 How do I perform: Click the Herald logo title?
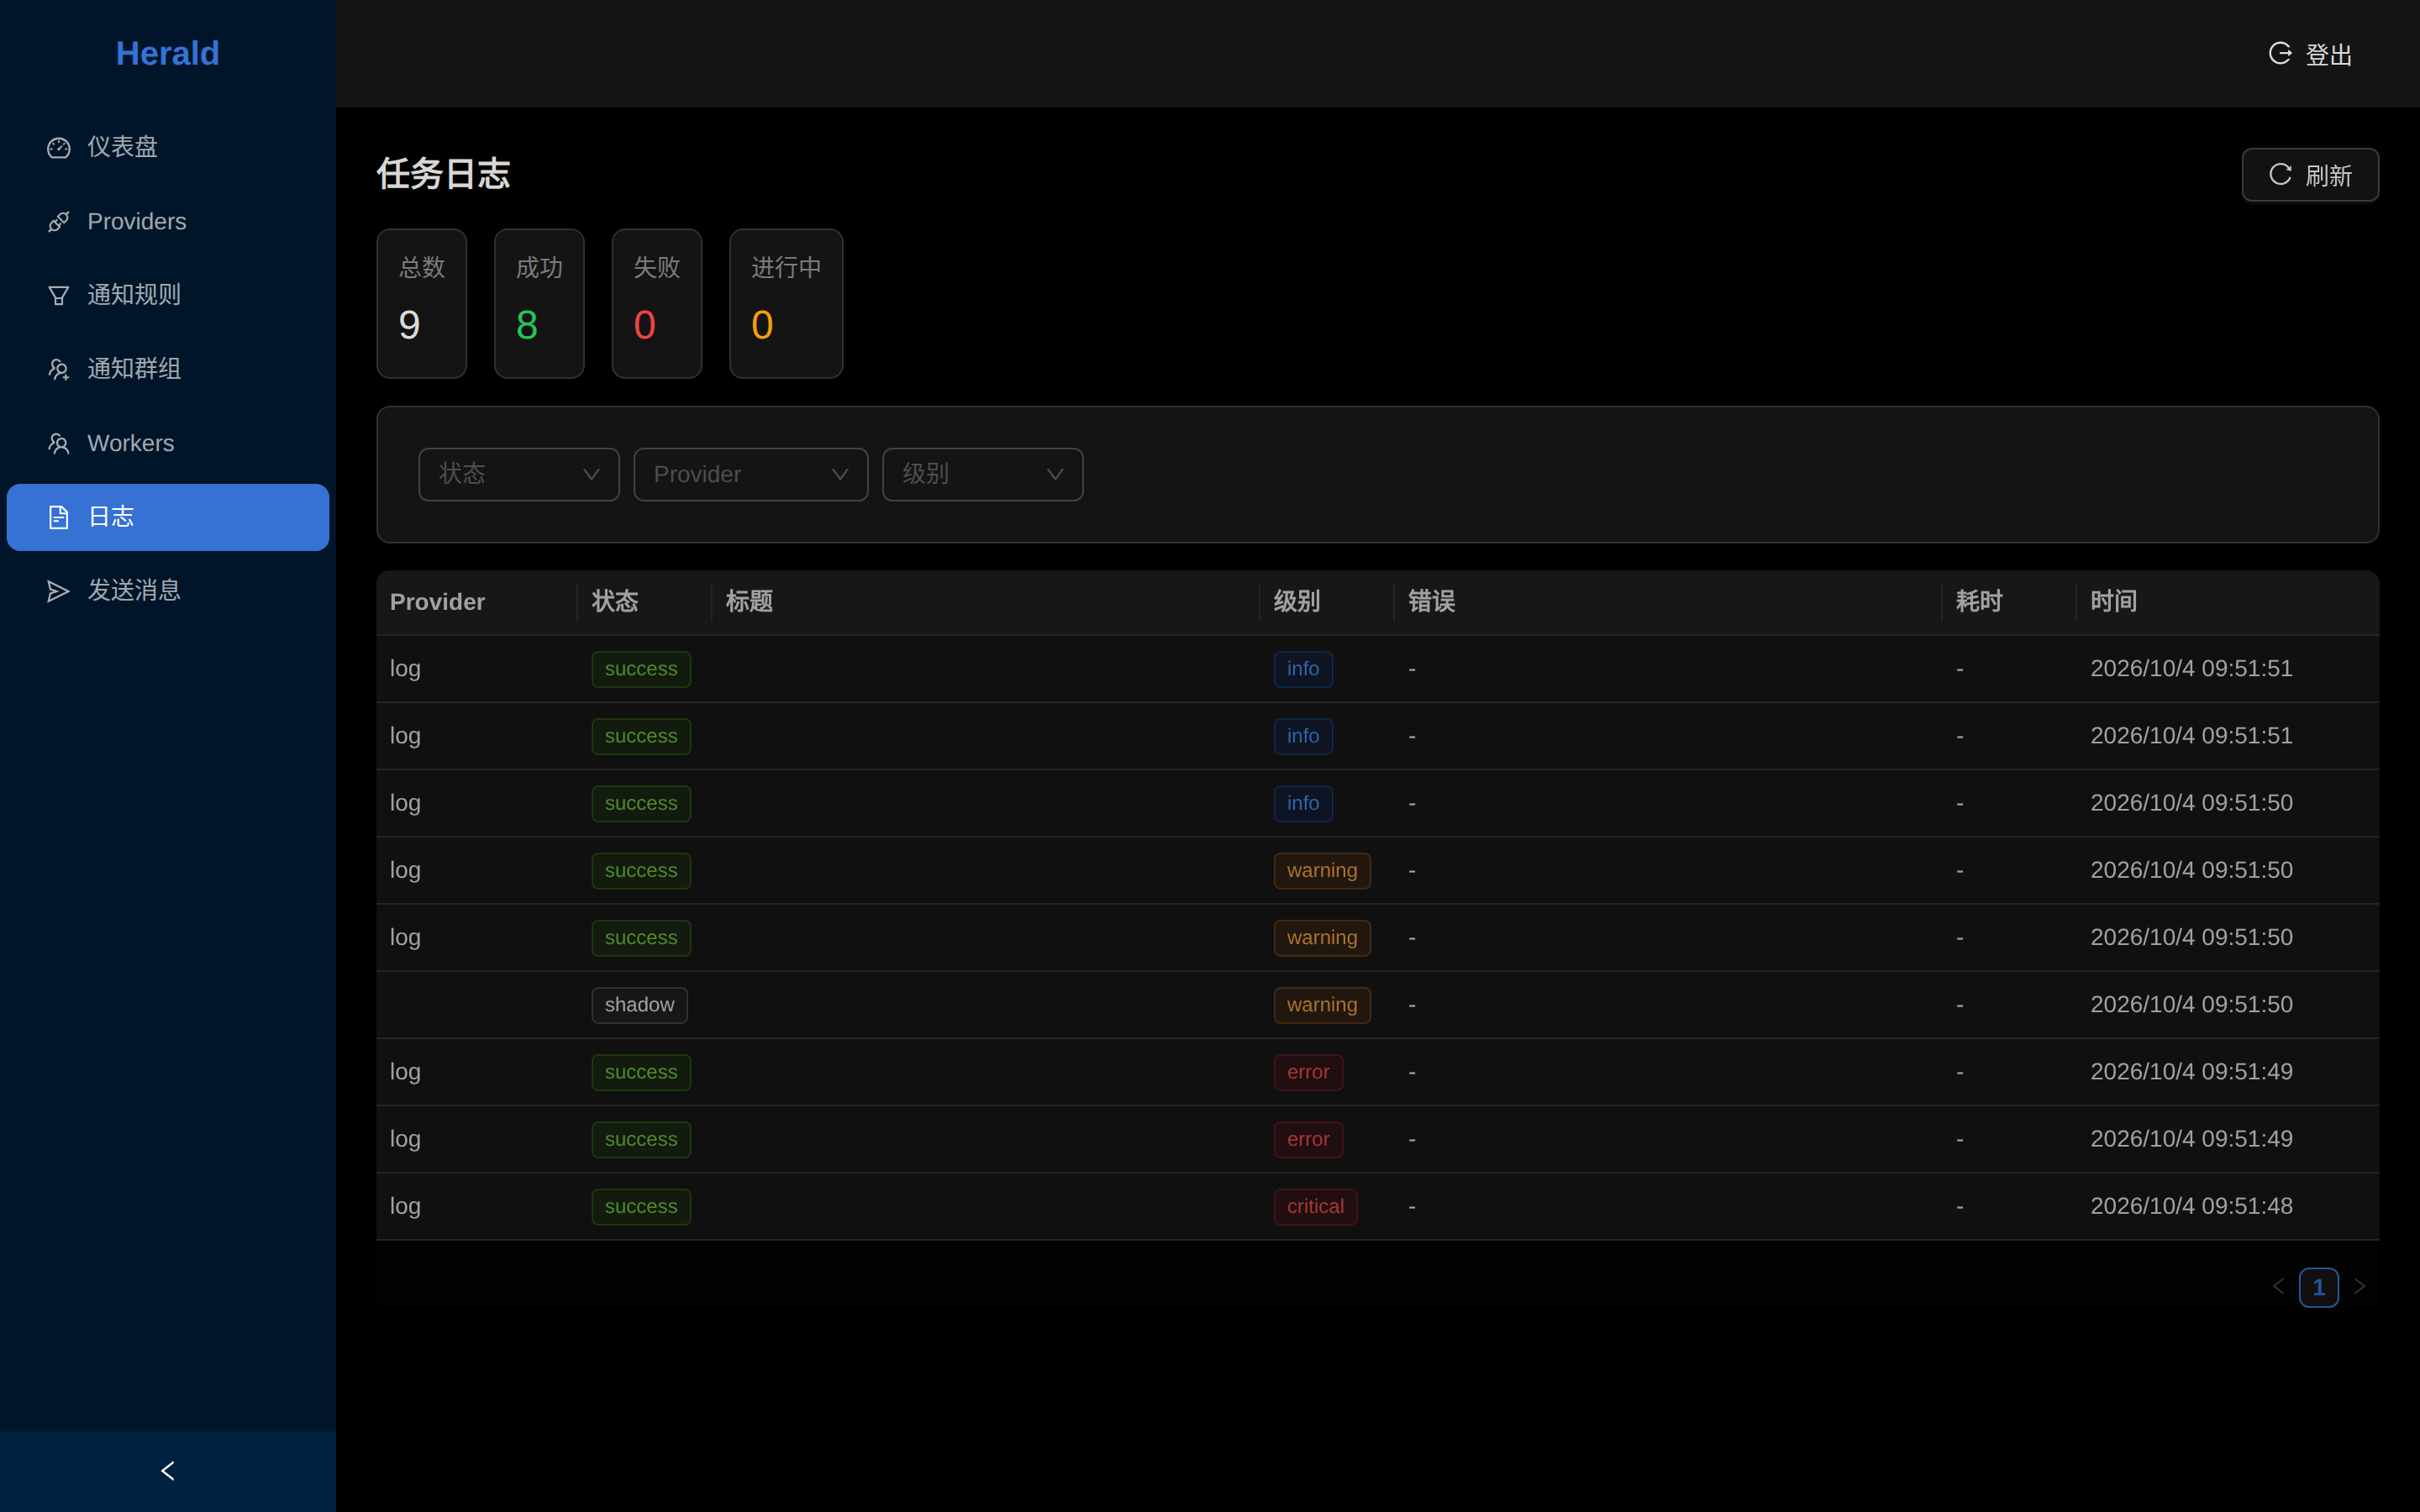point(168,53)
